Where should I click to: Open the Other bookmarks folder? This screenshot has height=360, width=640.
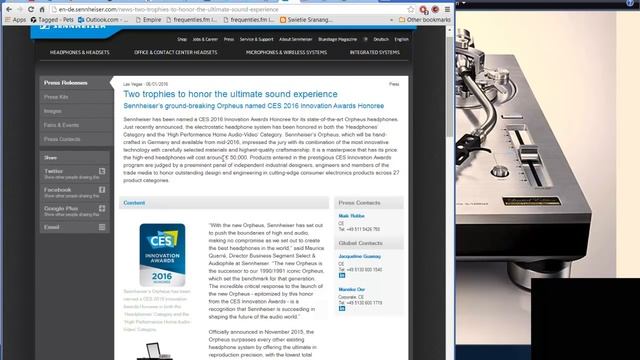(x=425, y=20)
